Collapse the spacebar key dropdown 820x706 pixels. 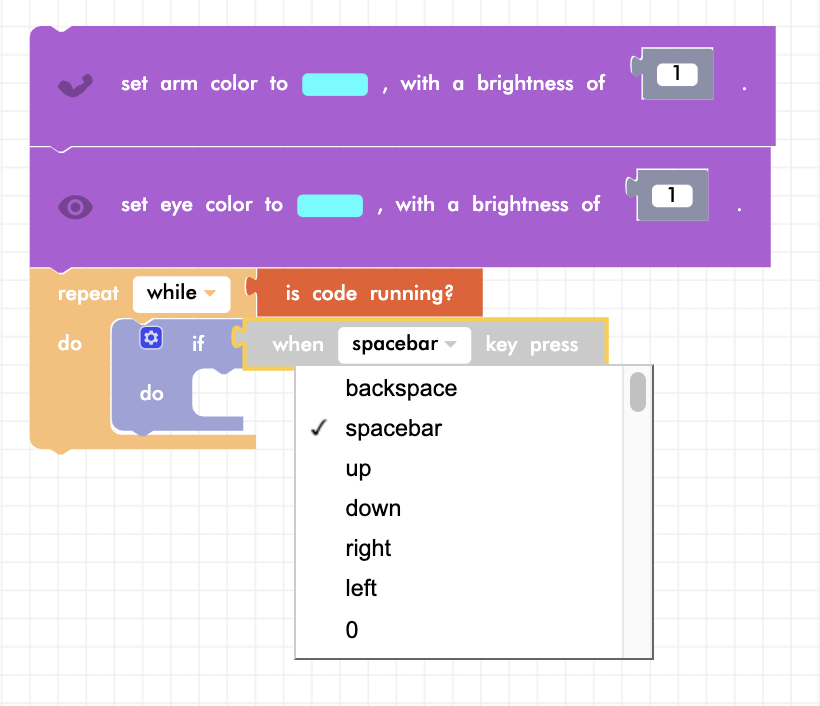coord(404,345)
